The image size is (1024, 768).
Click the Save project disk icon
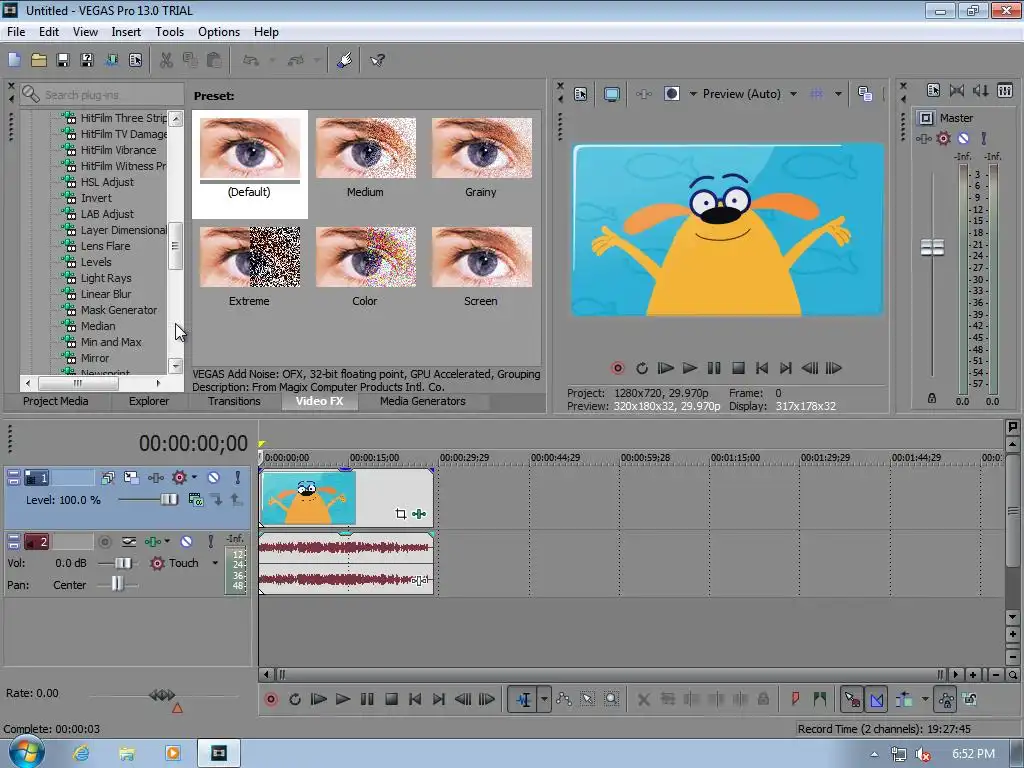click(63, 60)
